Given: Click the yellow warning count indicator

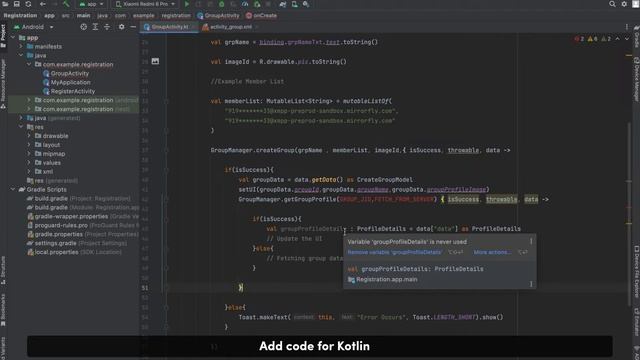Looking at the screenshot, I should pyautogui.click(x=593, y=39).
